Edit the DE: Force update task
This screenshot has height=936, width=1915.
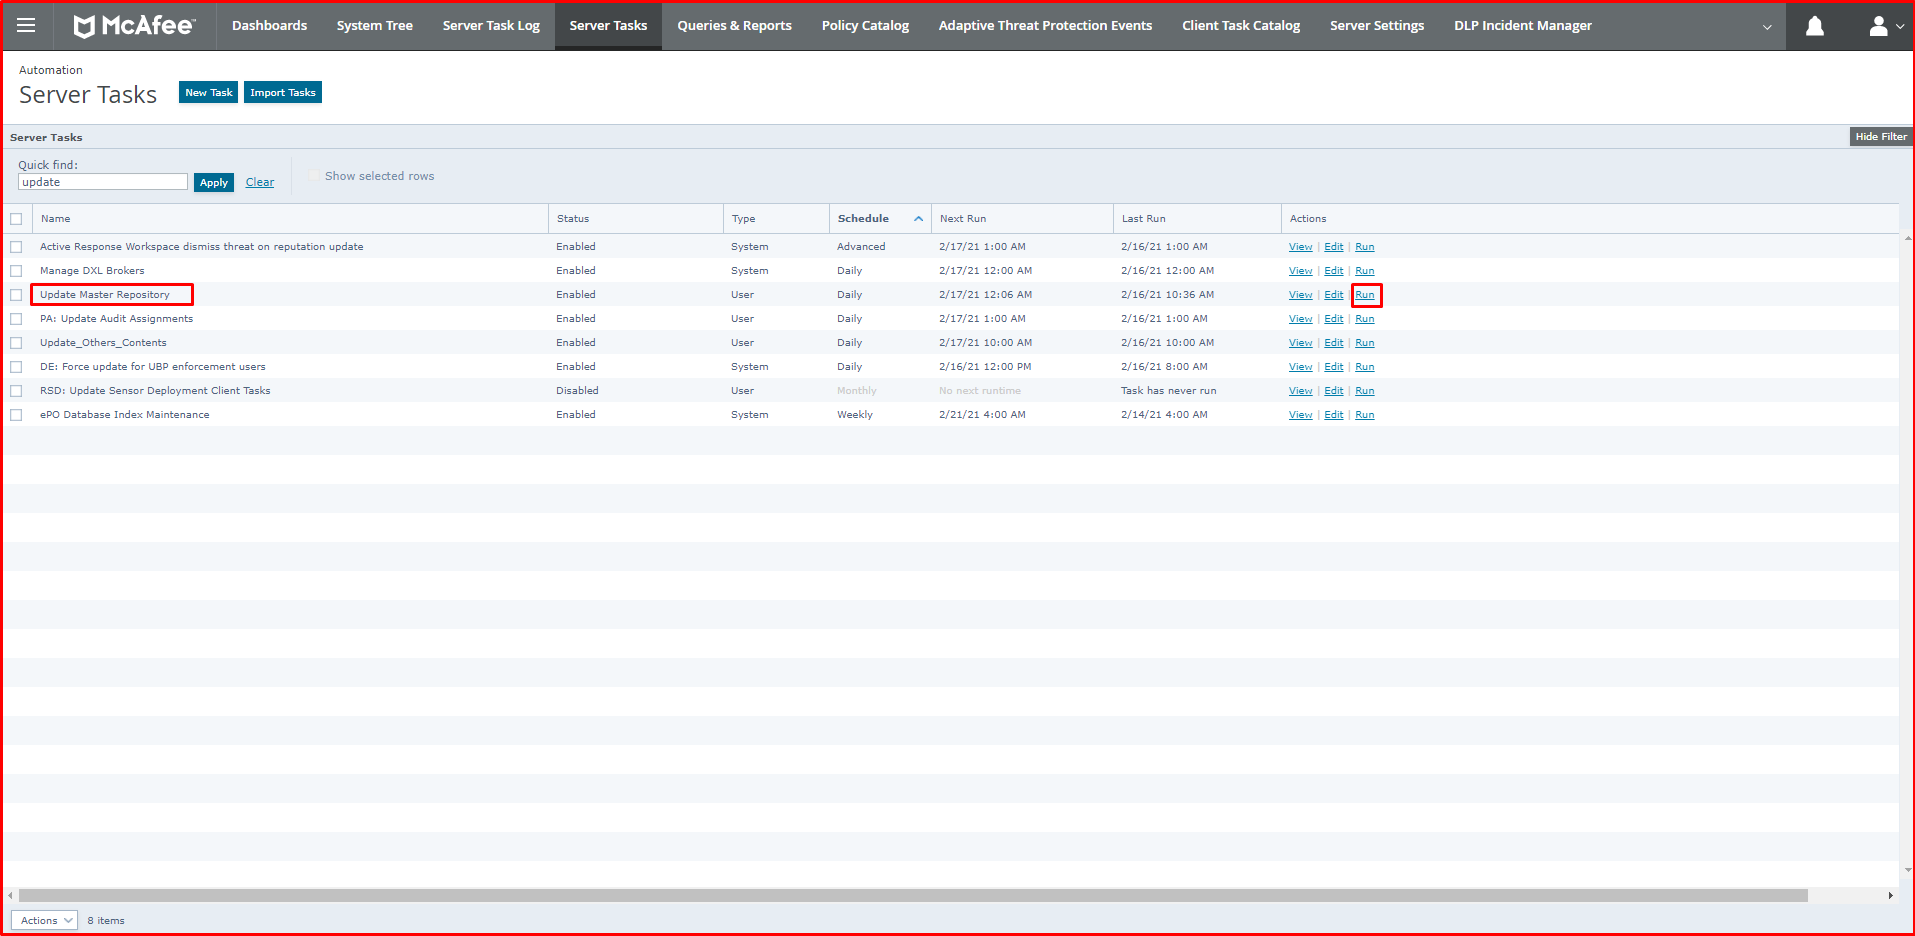[1334, 367]
